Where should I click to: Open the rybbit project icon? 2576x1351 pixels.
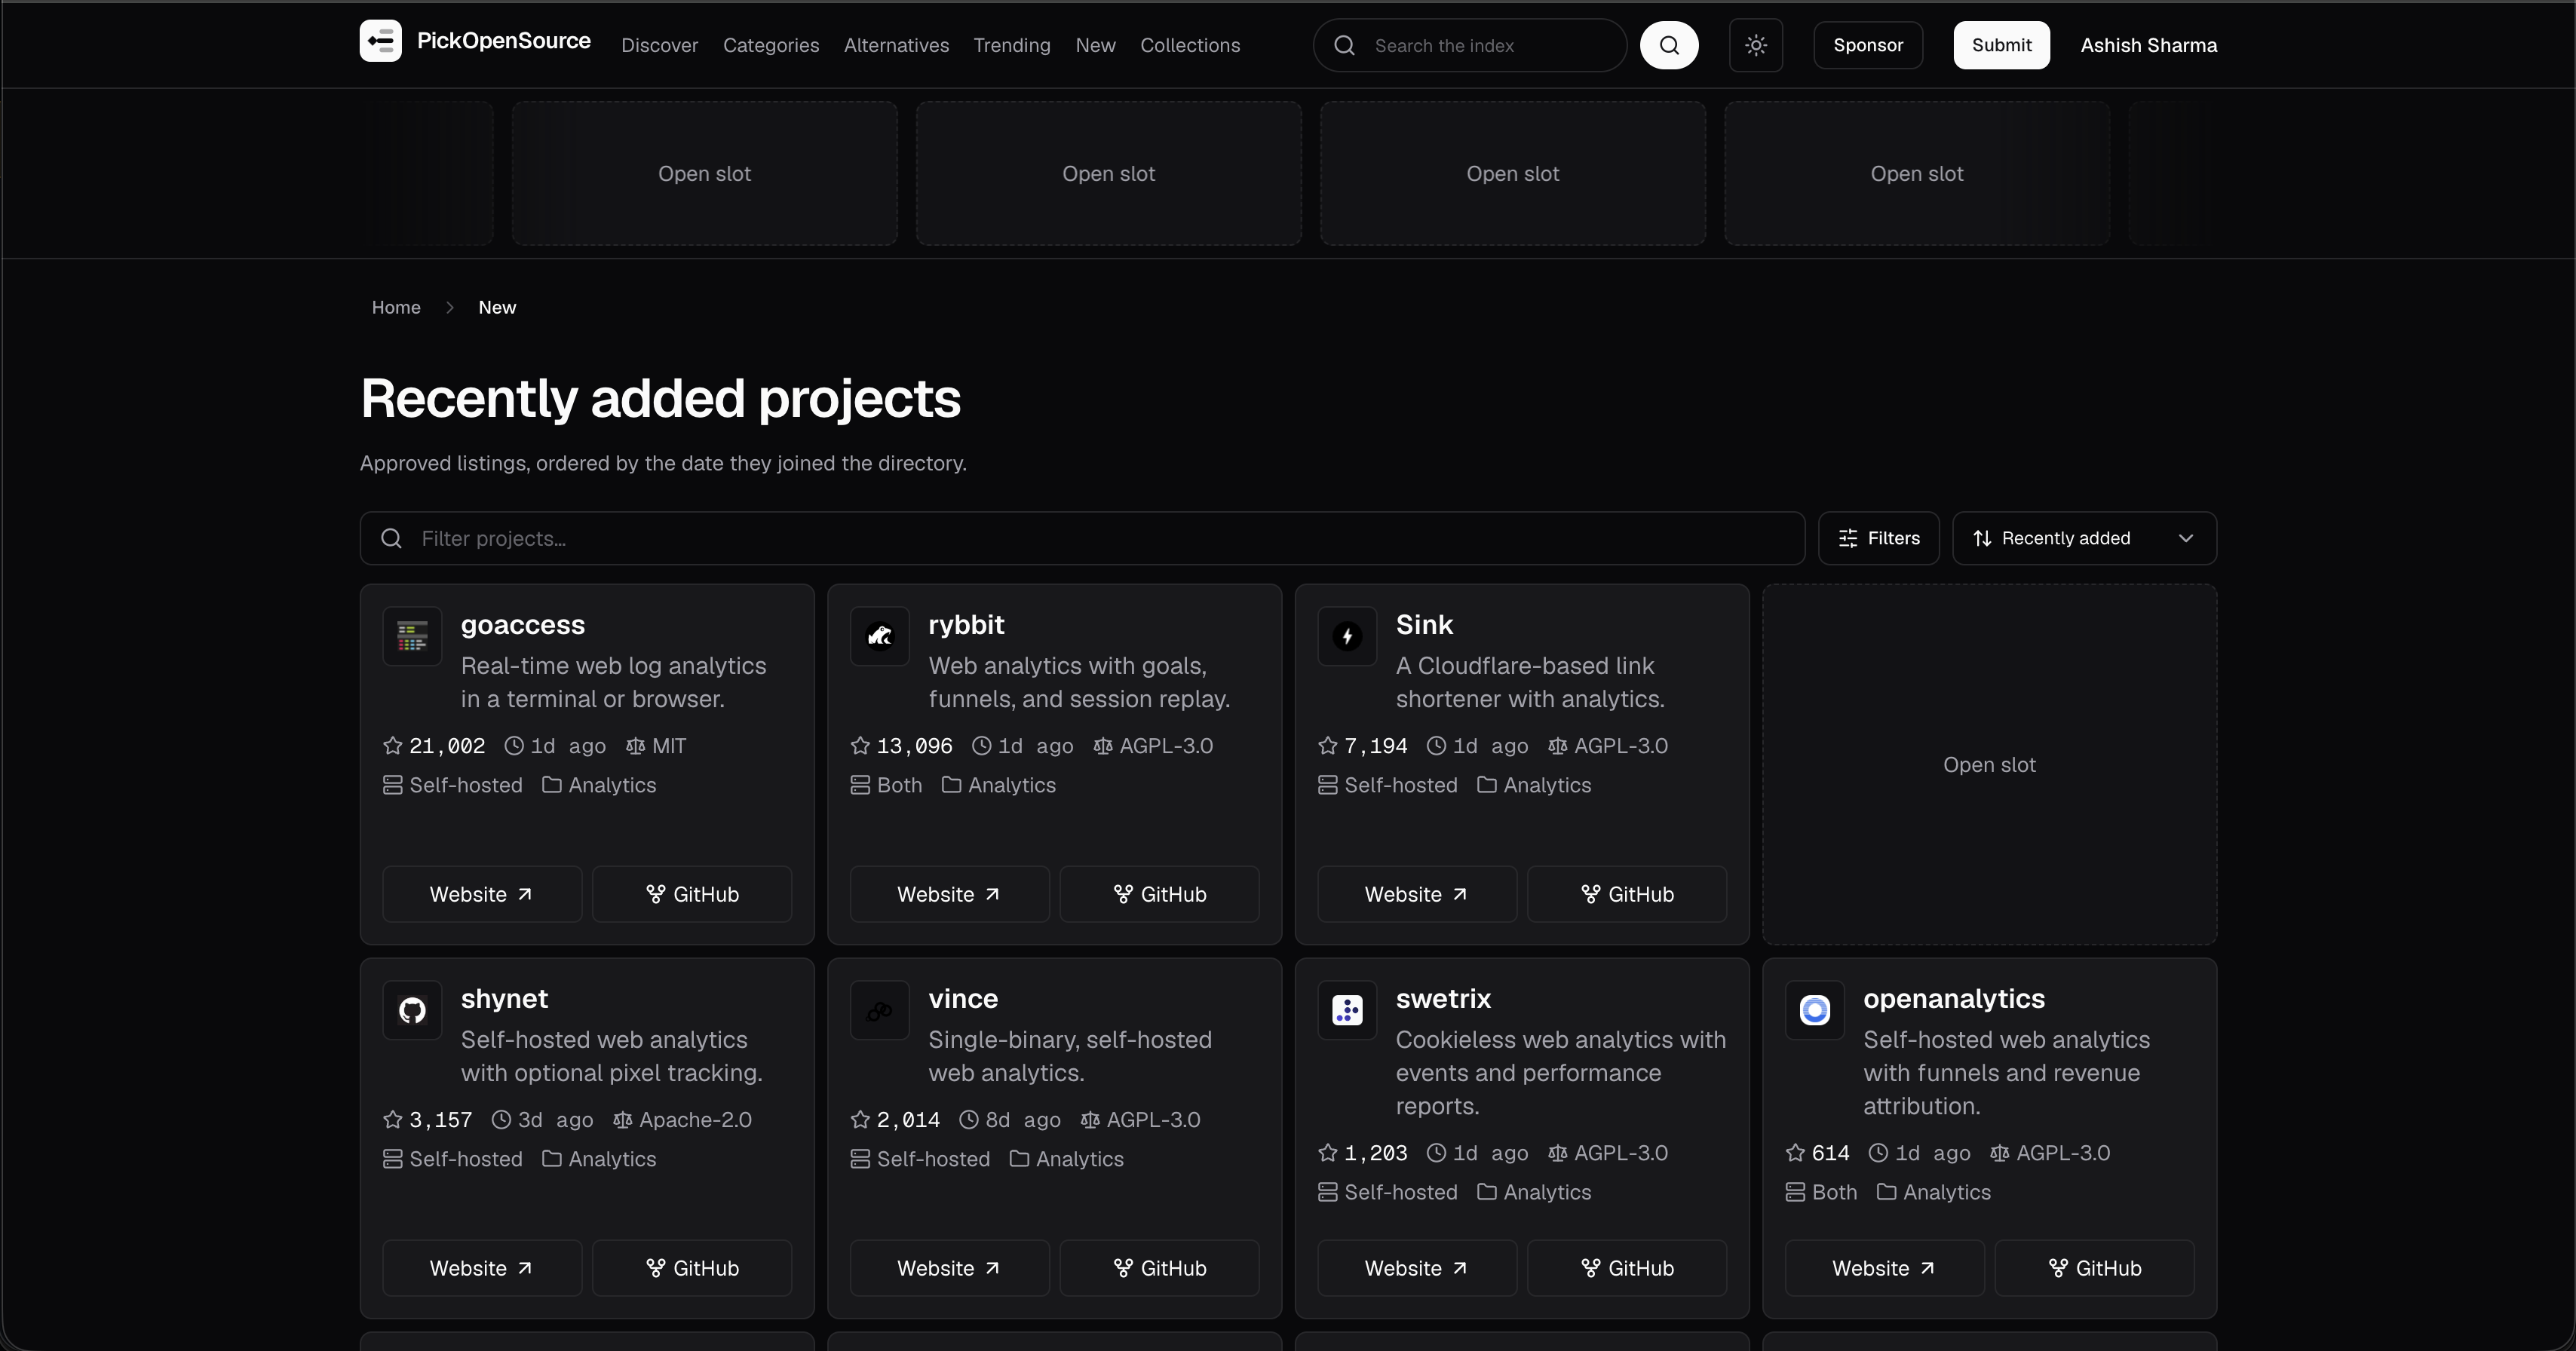click(x=880, y=636)
